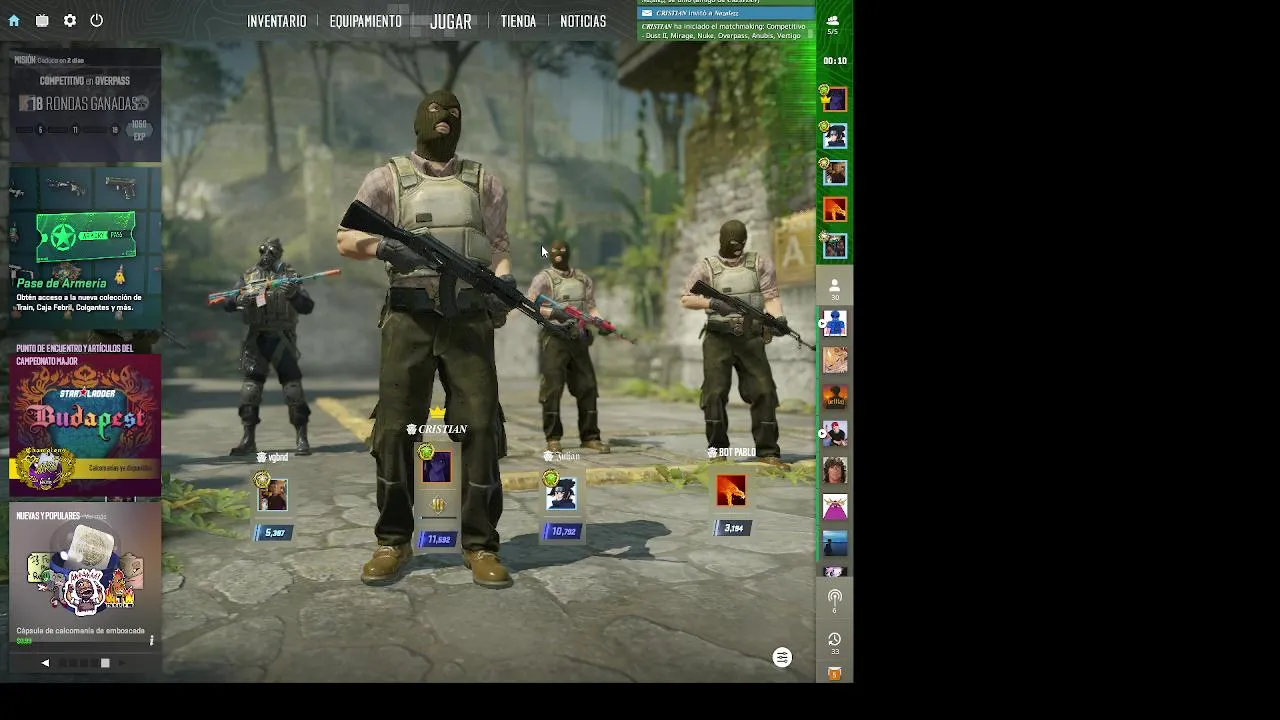
Task: Open the vgbnd player avatar
Action: click(273, 494)
